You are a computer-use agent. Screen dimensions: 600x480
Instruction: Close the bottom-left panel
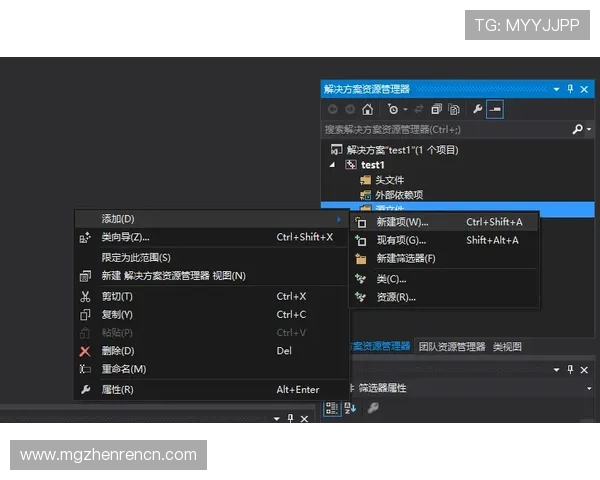click(x=304, y=419)
